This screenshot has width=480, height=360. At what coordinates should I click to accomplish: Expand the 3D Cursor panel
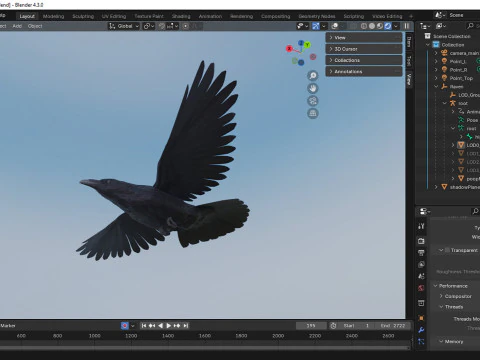(364, 49)
